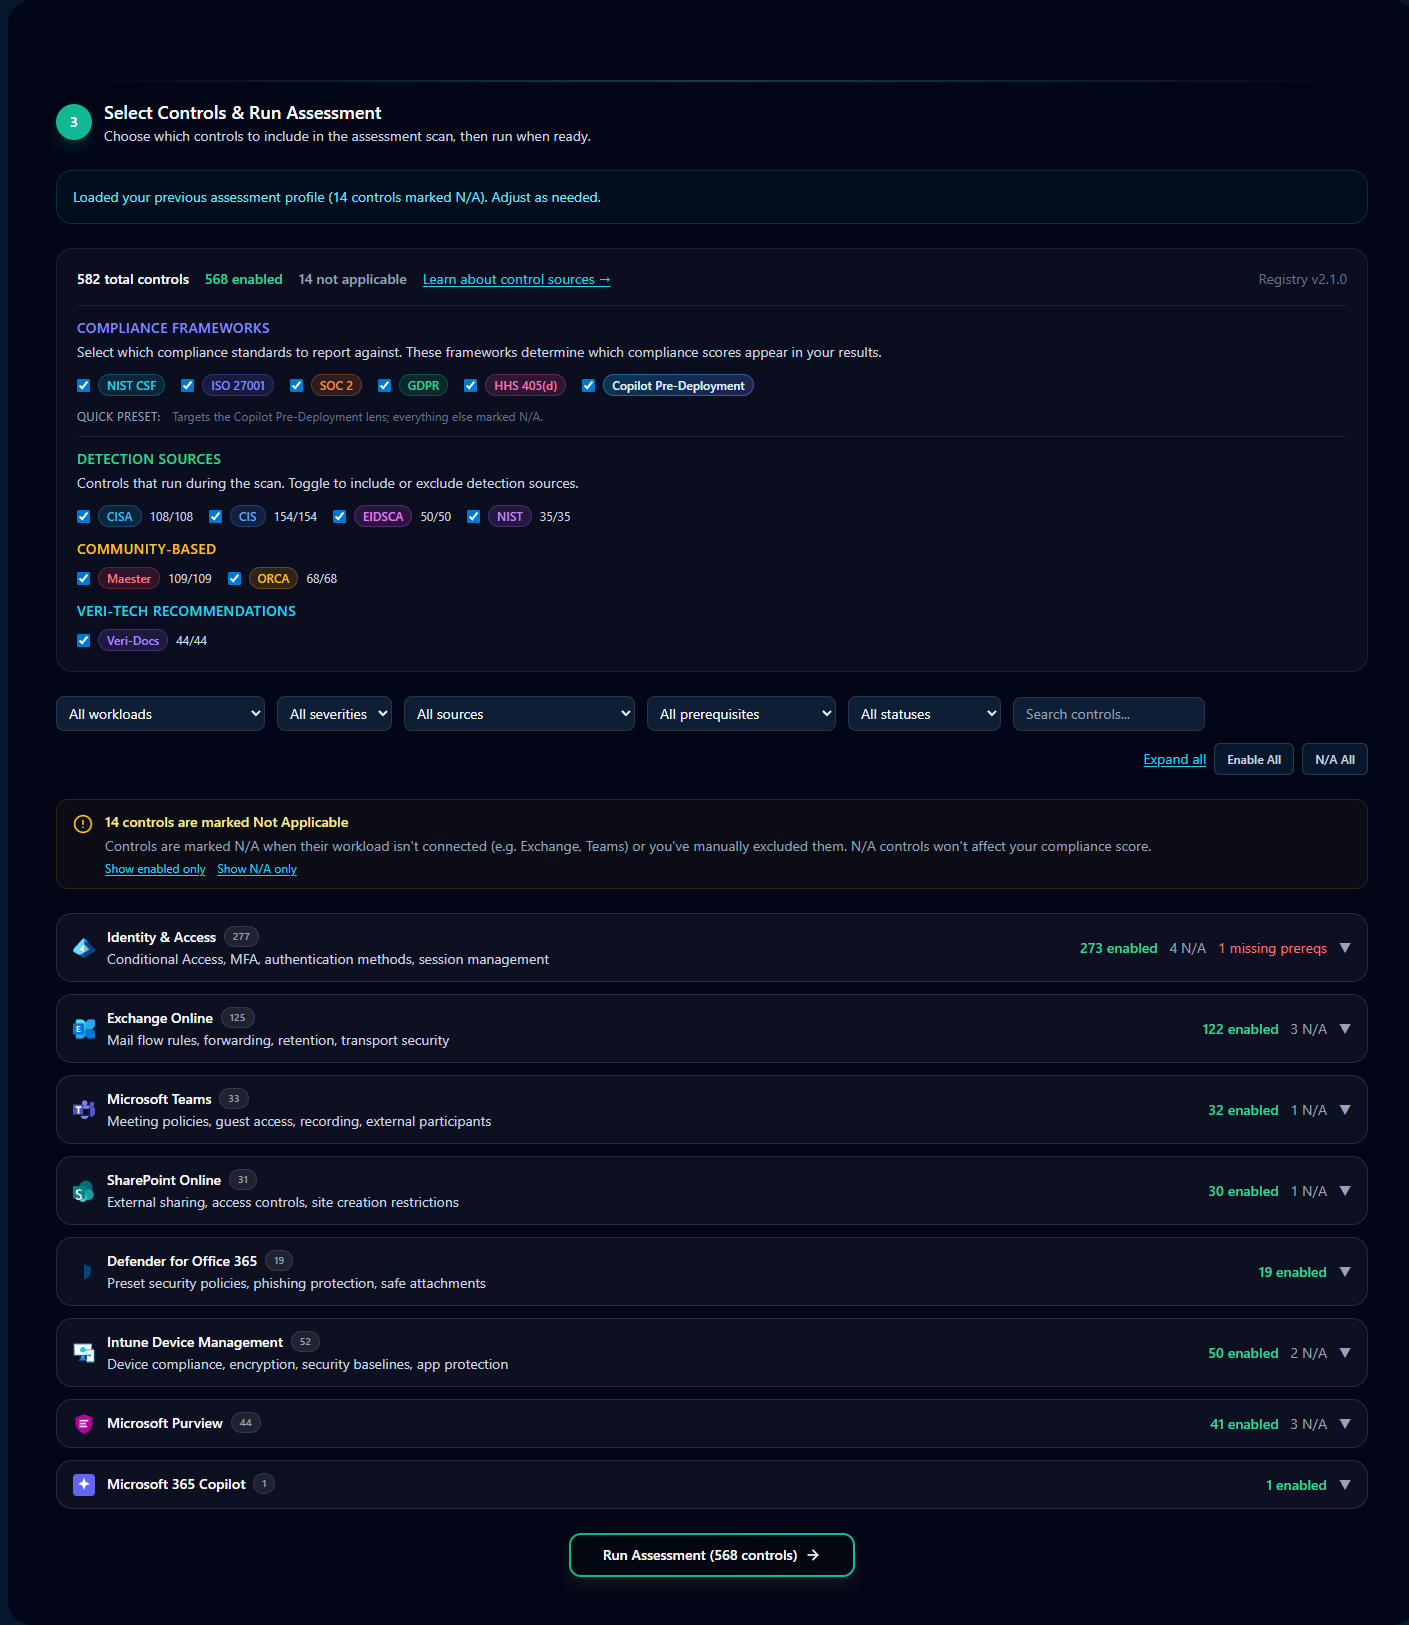Expand the Intune Device Management arrow
Viewport: 1409px width, 1625px height.
[x=1345, y=1353]
